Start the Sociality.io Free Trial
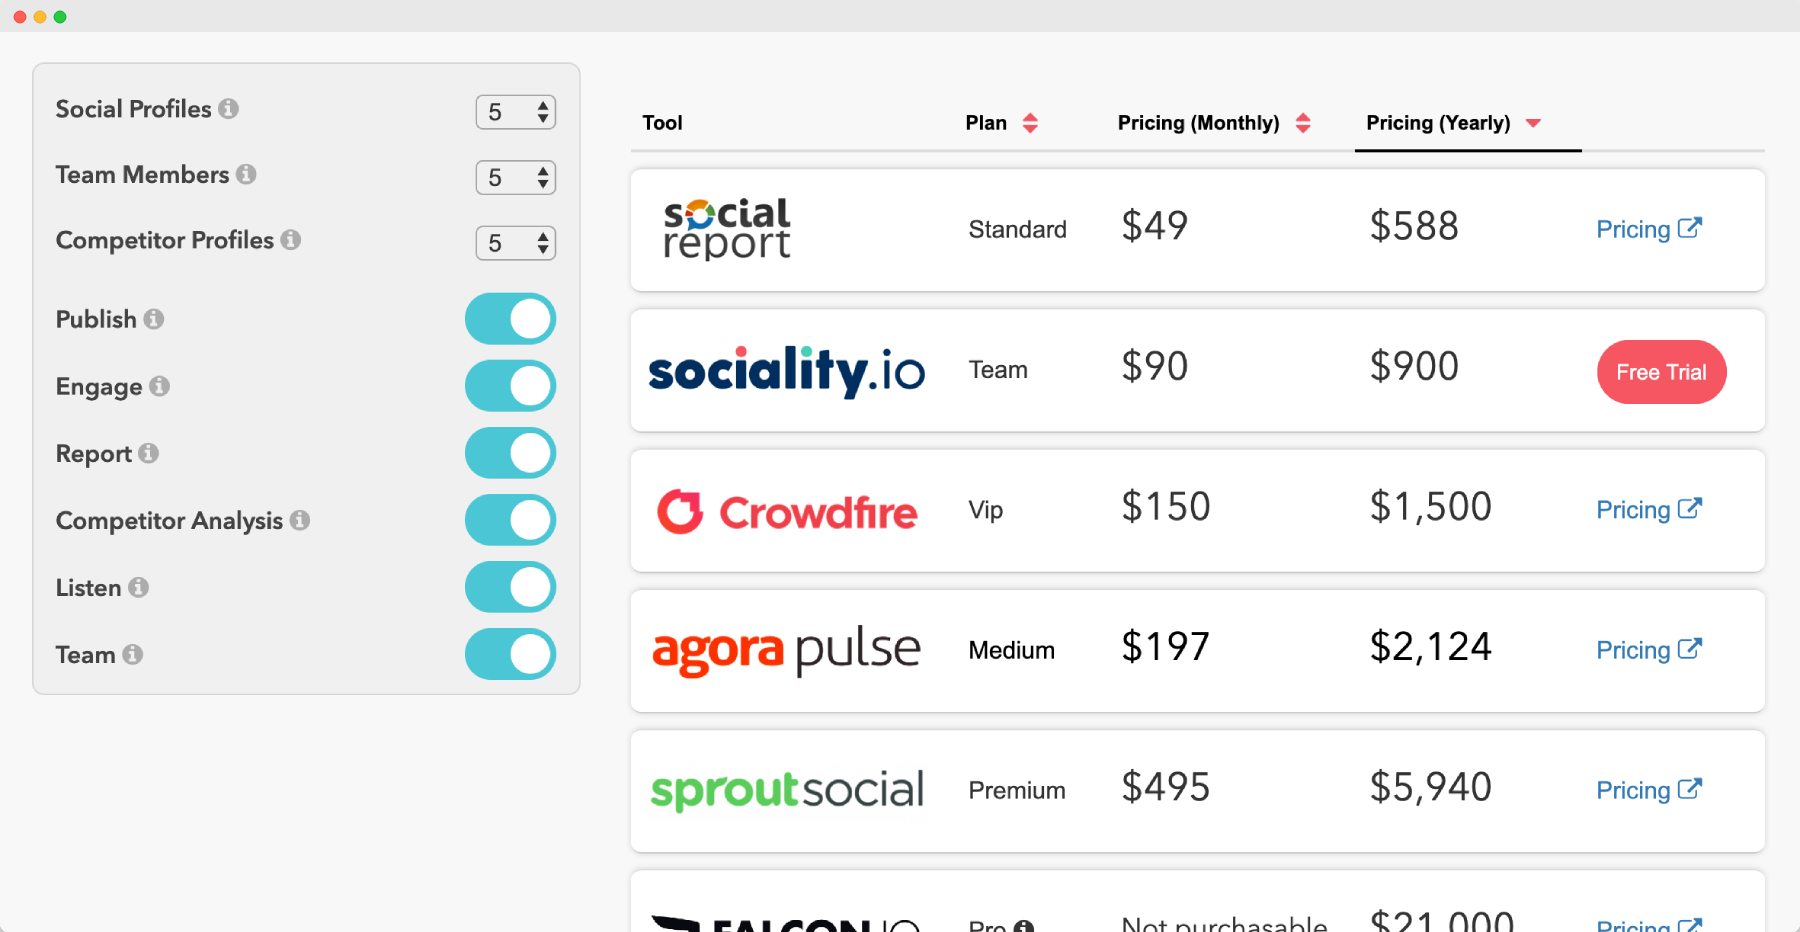 click(x=1661, y=372)
